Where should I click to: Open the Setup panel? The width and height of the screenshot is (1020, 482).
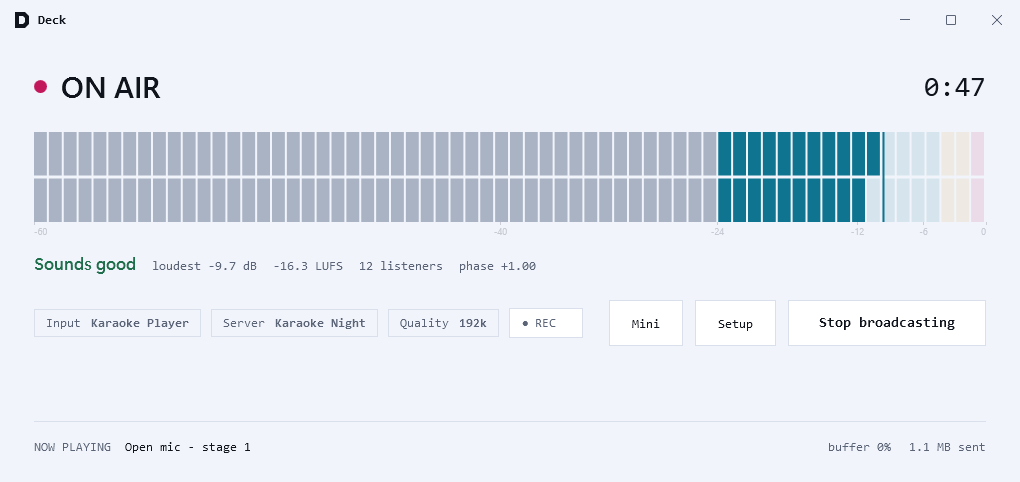735,323
